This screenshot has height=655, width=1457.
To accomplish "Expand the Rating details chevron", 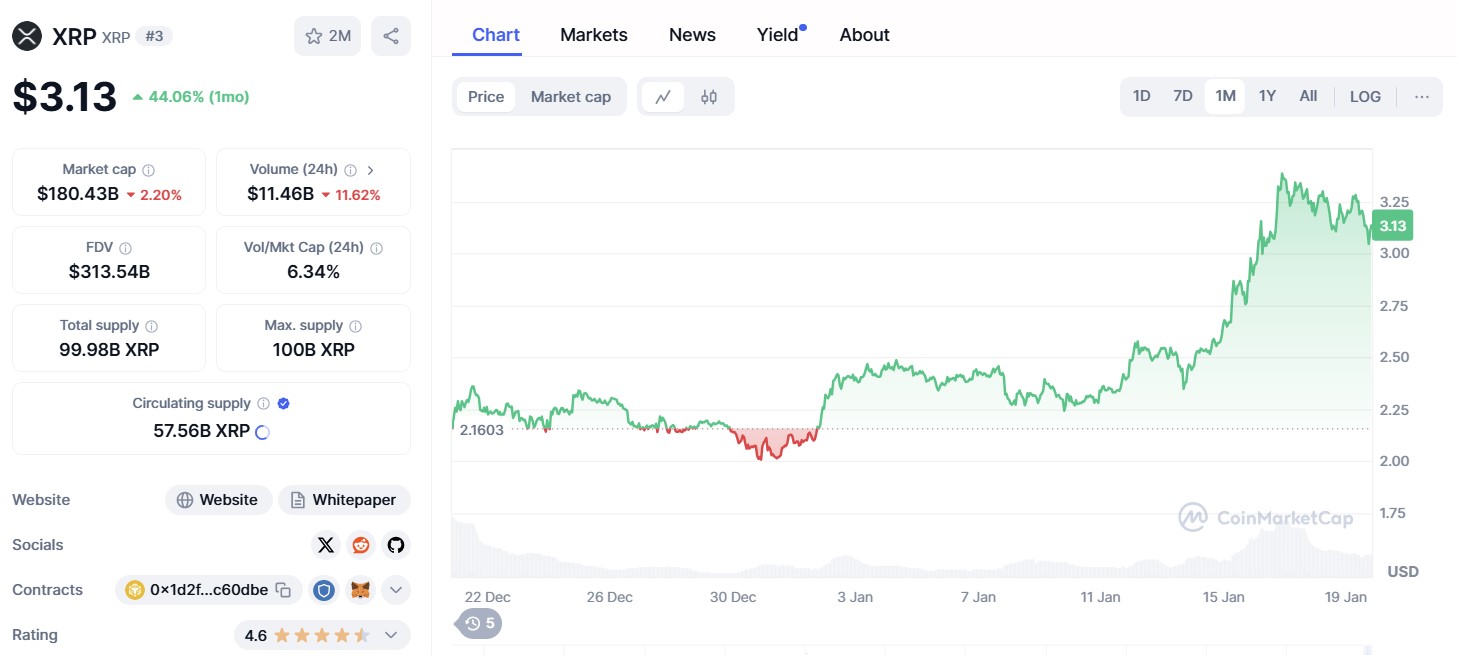I will [x=391, y=635].
